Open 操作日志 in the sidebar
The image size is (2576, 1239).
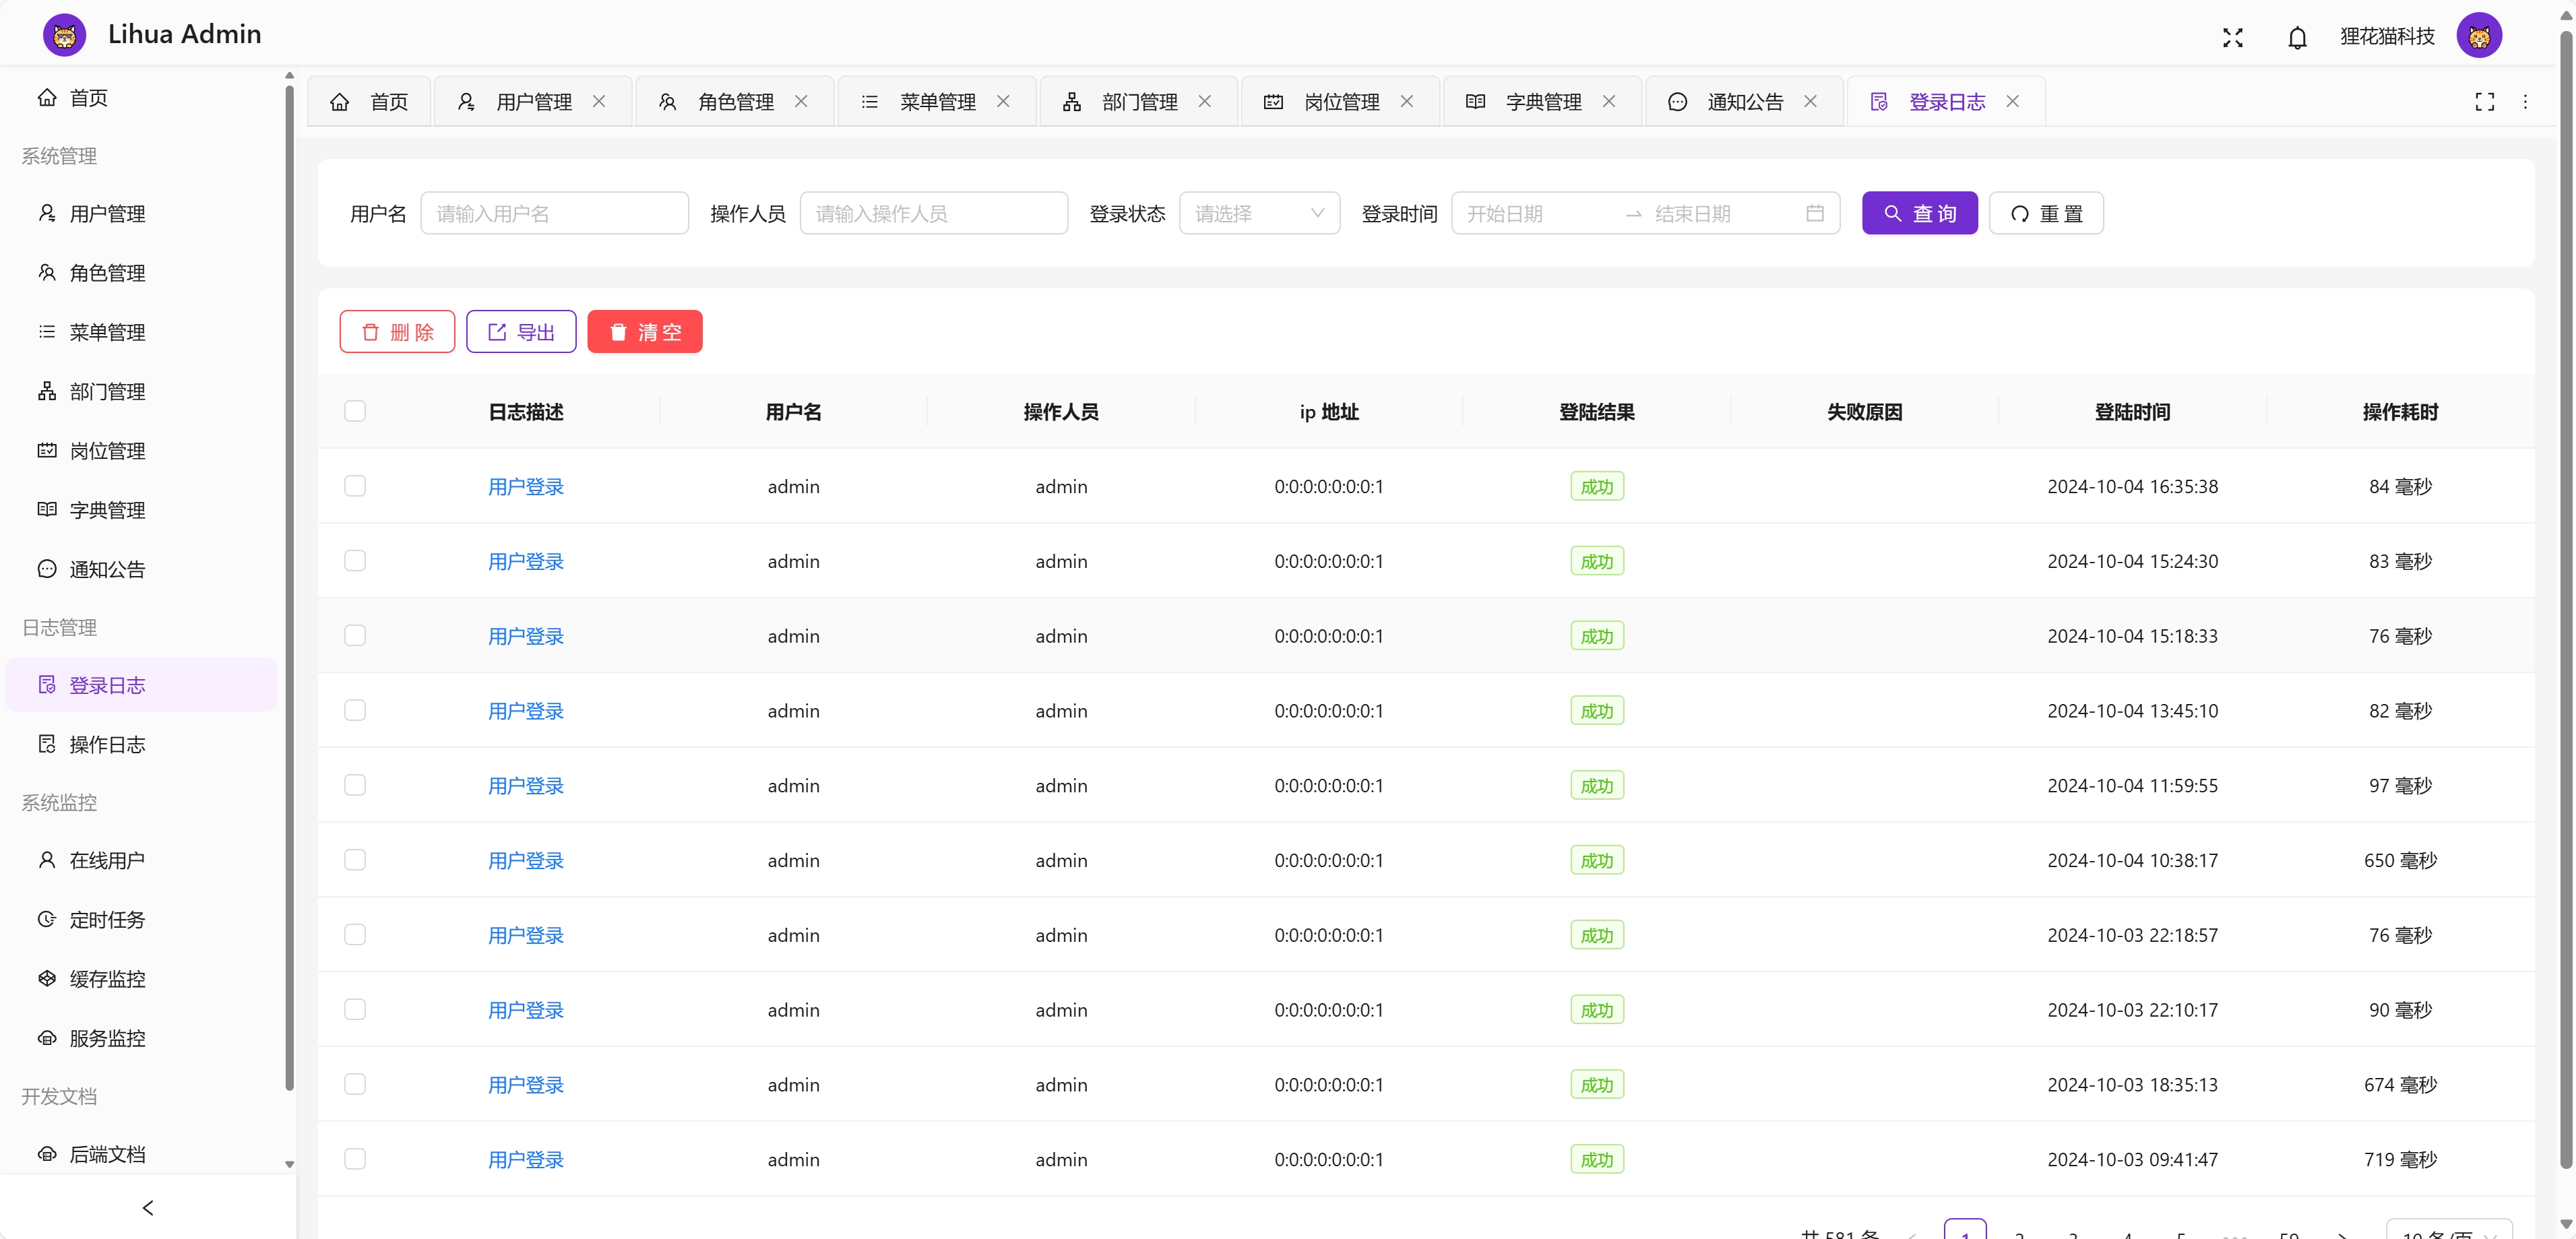point(142,744)
